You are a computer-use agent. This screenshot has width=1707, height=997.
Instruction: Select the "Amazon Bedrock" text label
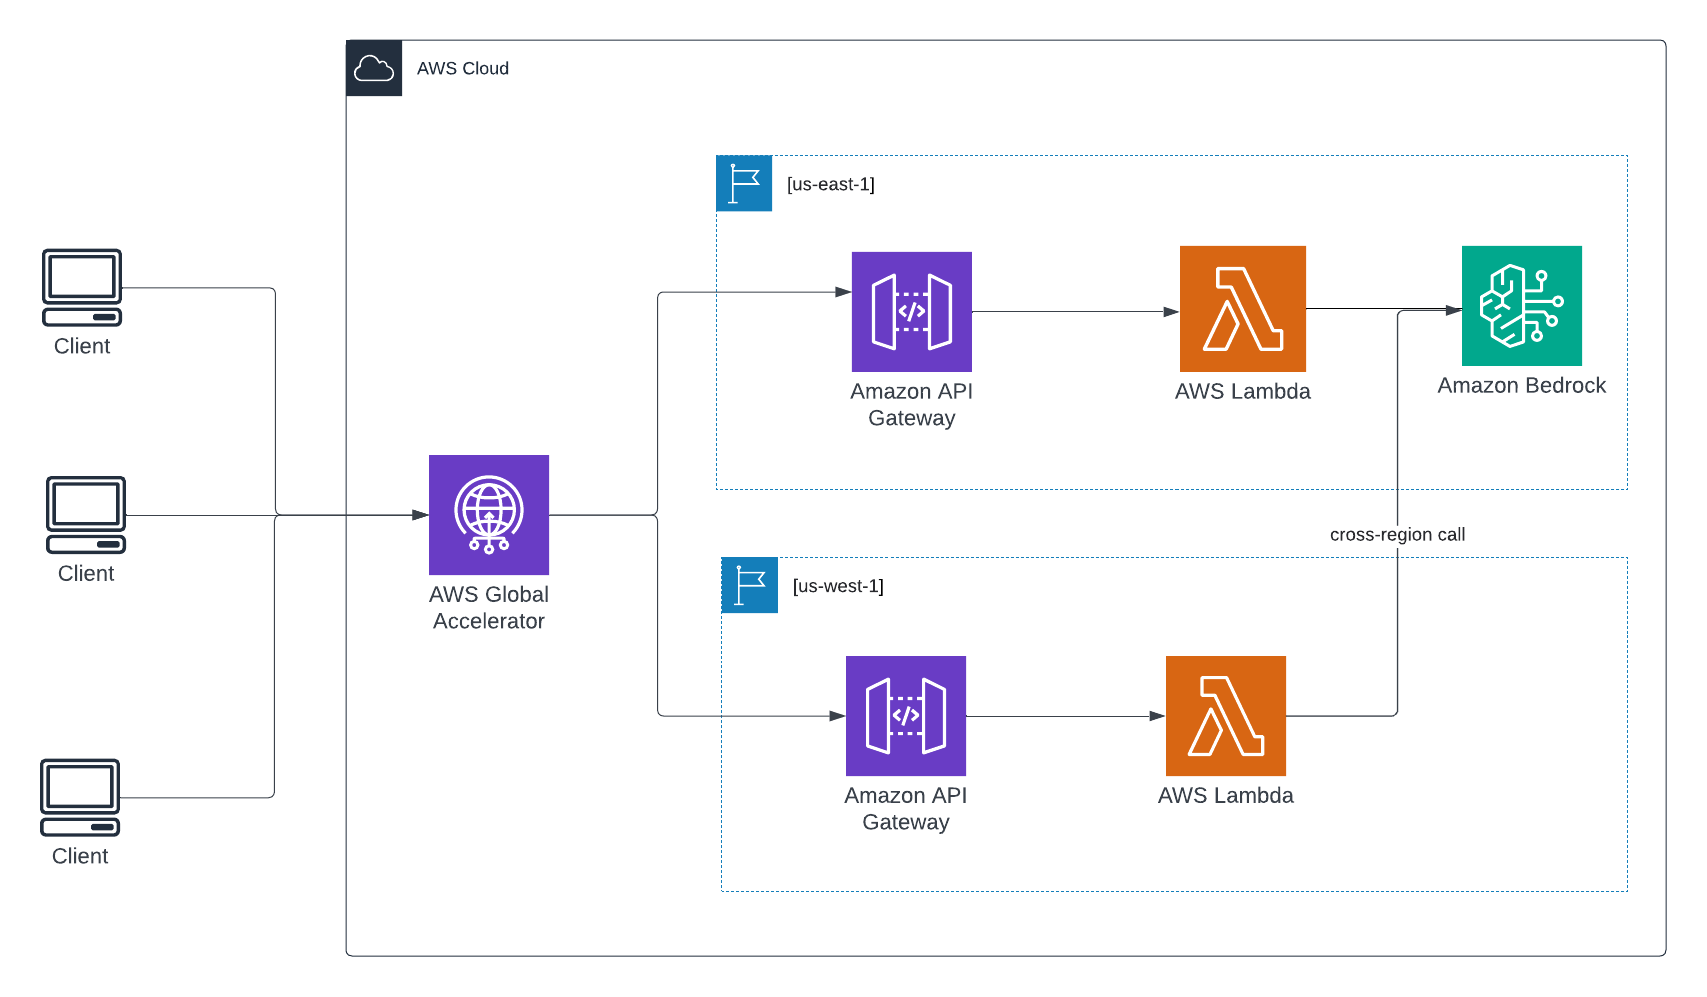pos(1521,385)
